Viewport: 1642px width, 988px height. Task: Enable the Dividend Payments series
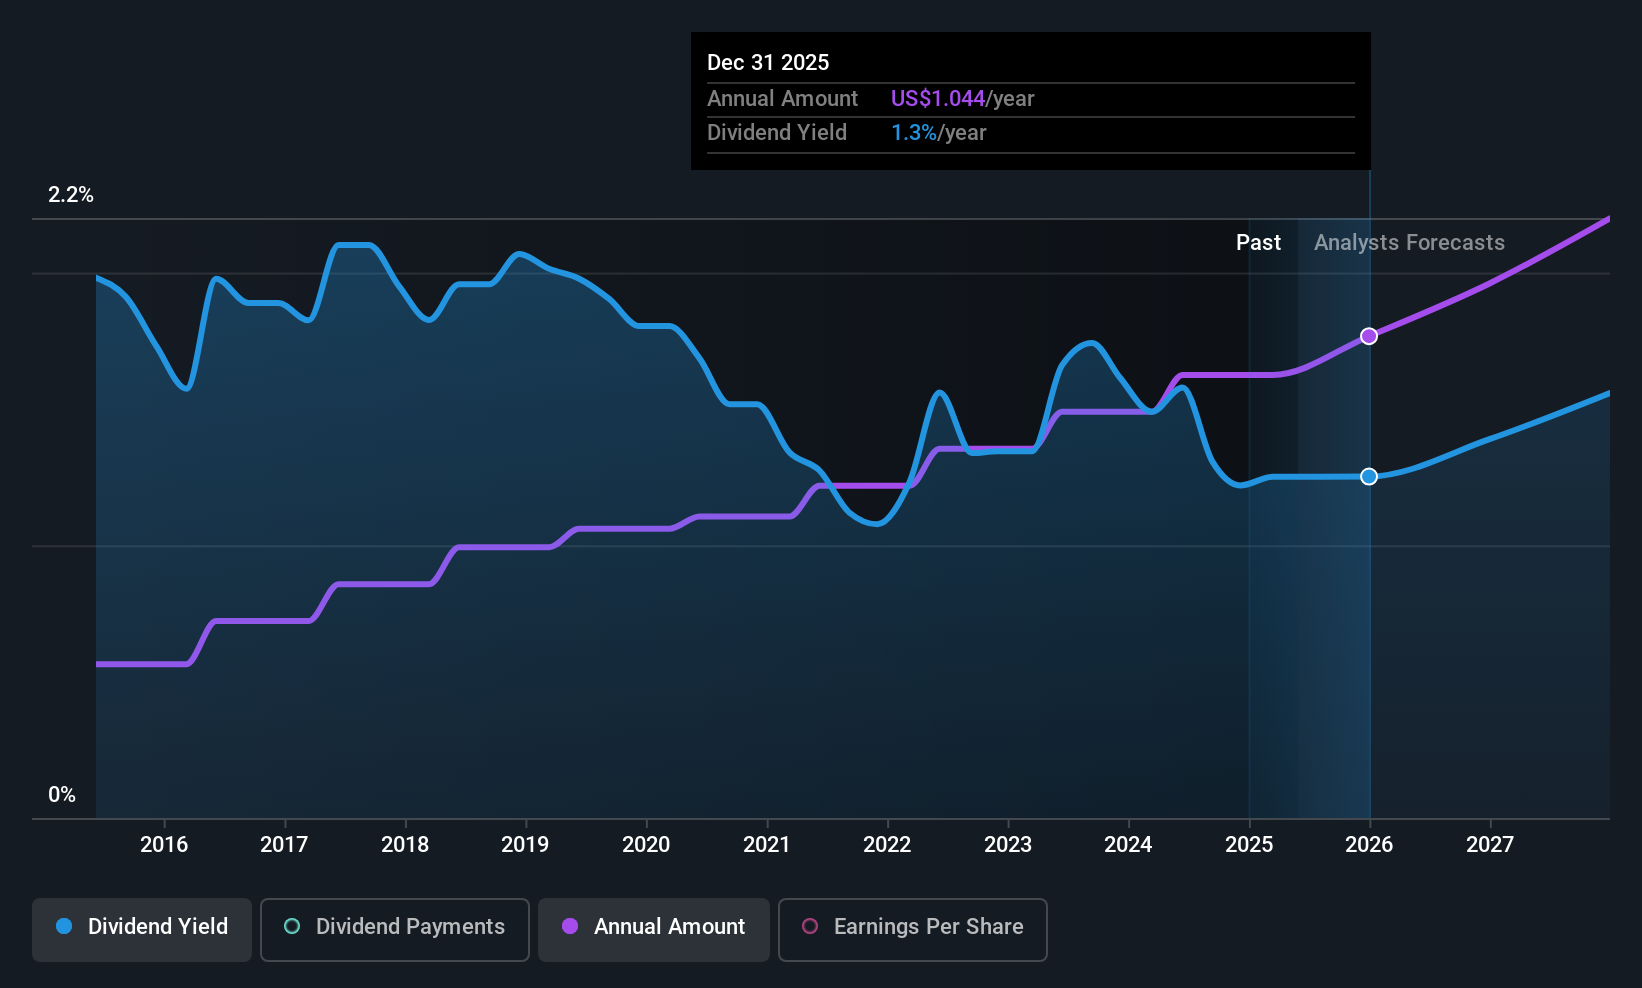pos(395,930)
